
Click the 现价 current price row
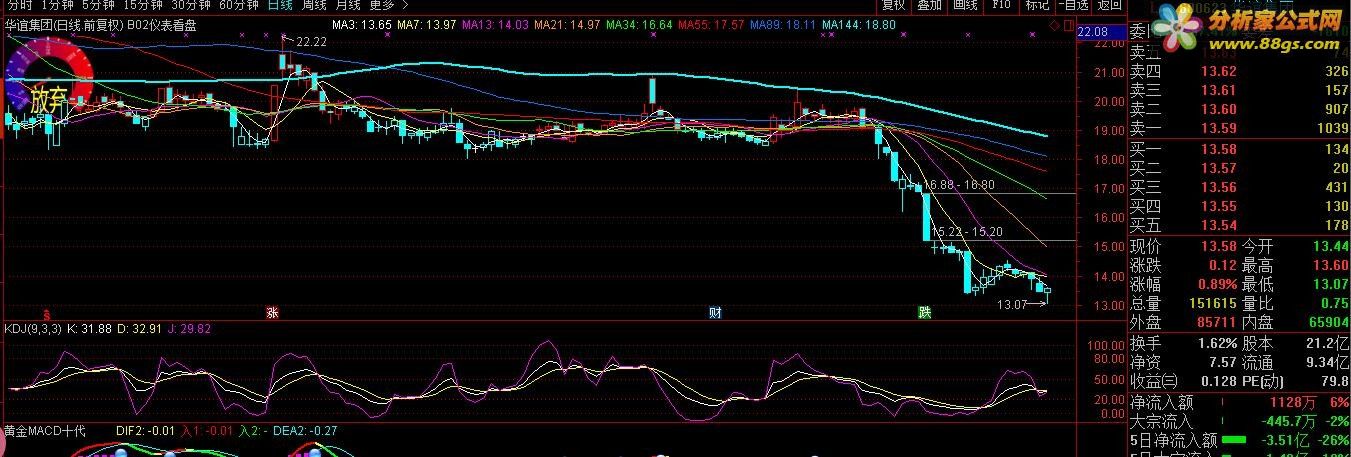[1184, 246]
